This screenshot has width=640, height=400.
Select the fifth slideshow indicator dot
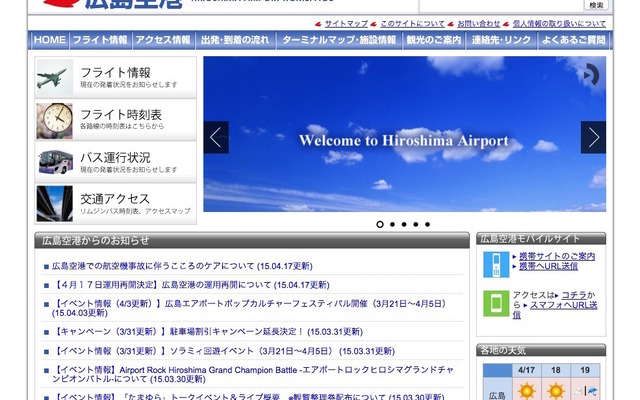click(x=427, y=224)
